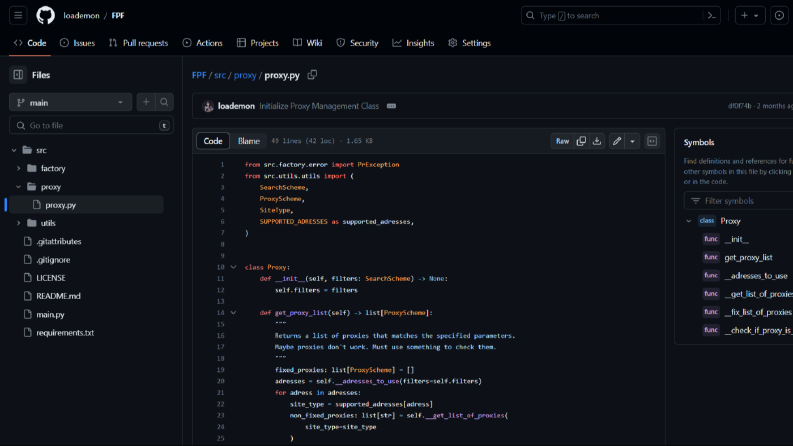This screenshot has height=446, width=793.
Task: Collapse the file tree side panel
Action: (x=18, y=75)
